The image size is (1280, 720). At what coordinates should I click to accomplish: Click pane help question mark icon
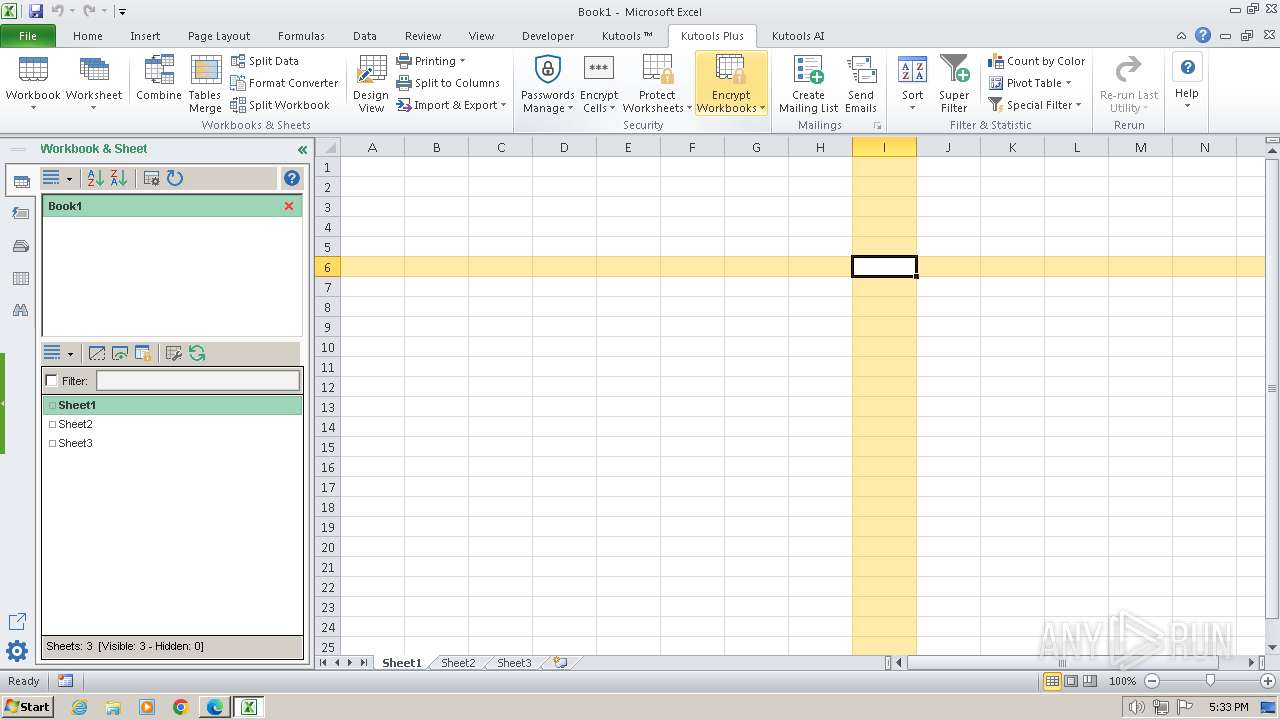tap(292, 178)
